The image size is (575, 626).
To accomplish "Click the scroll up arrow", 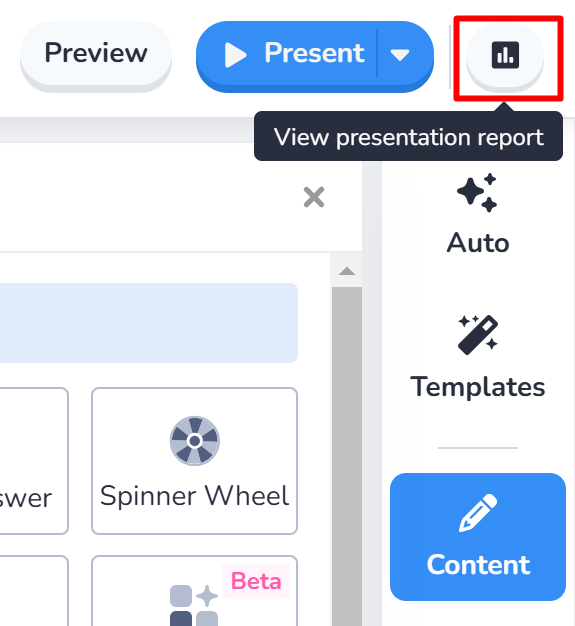I will click(347, 271).
